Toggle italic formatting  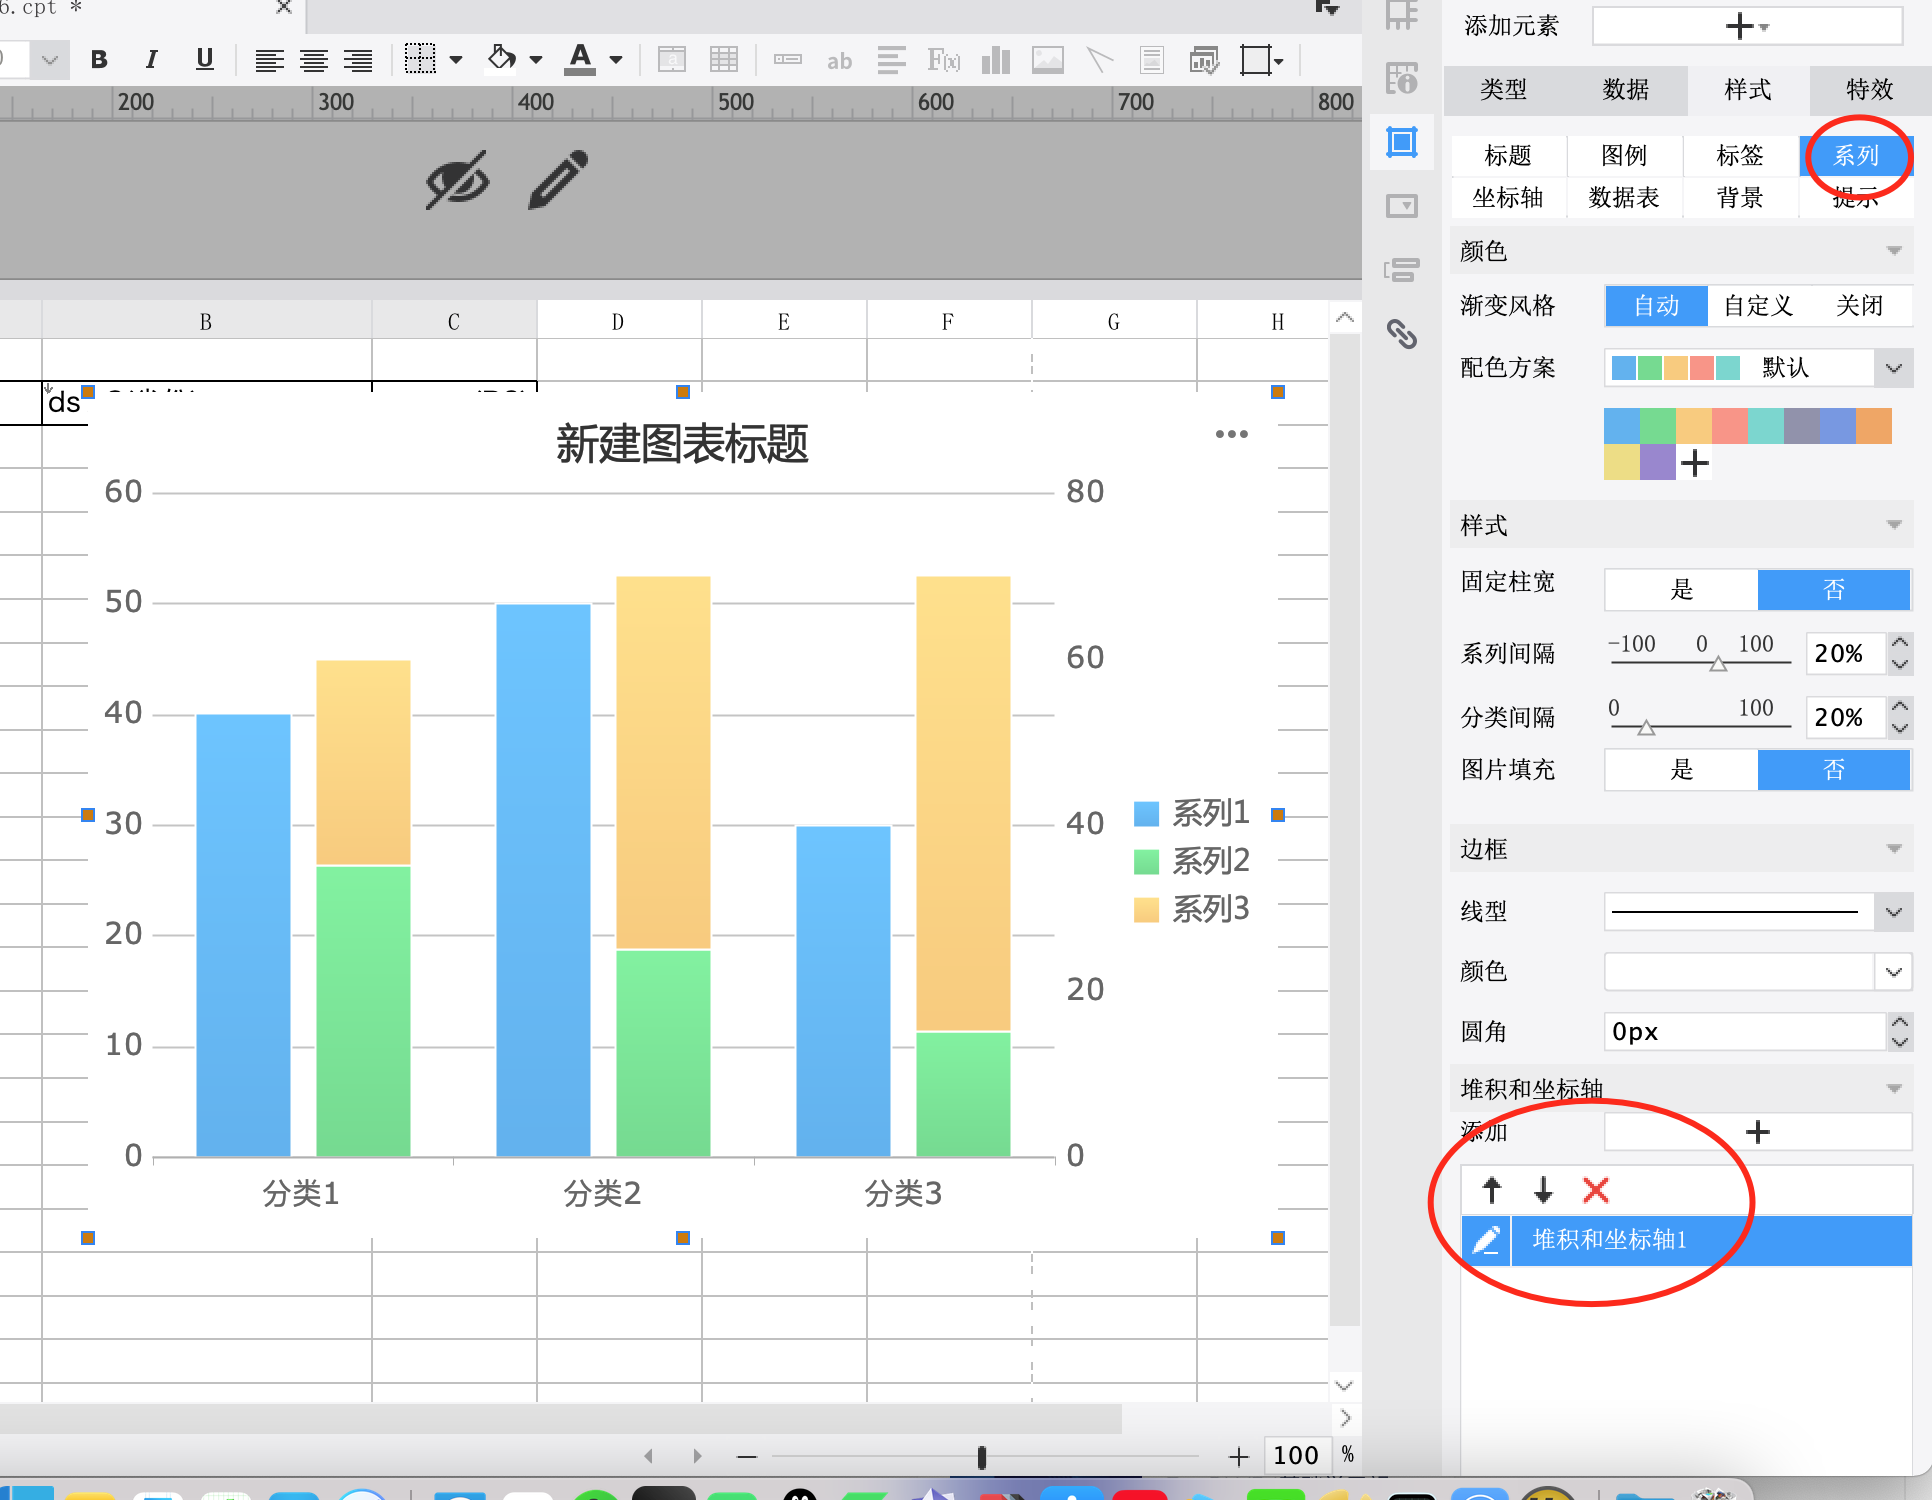click(151, 60)
